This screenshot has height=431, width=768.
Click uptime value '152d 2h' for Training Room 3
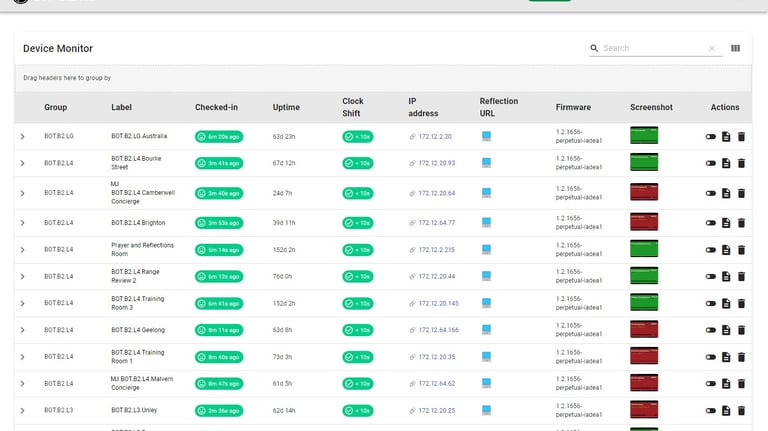[x=284, y=304]
